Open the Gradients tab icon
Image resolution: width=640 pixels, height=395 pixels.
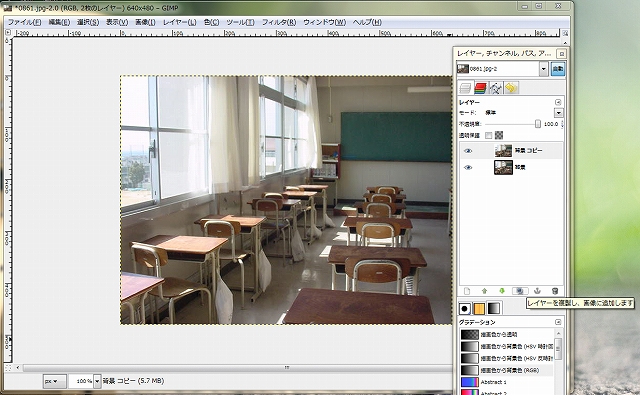point(494,308)
